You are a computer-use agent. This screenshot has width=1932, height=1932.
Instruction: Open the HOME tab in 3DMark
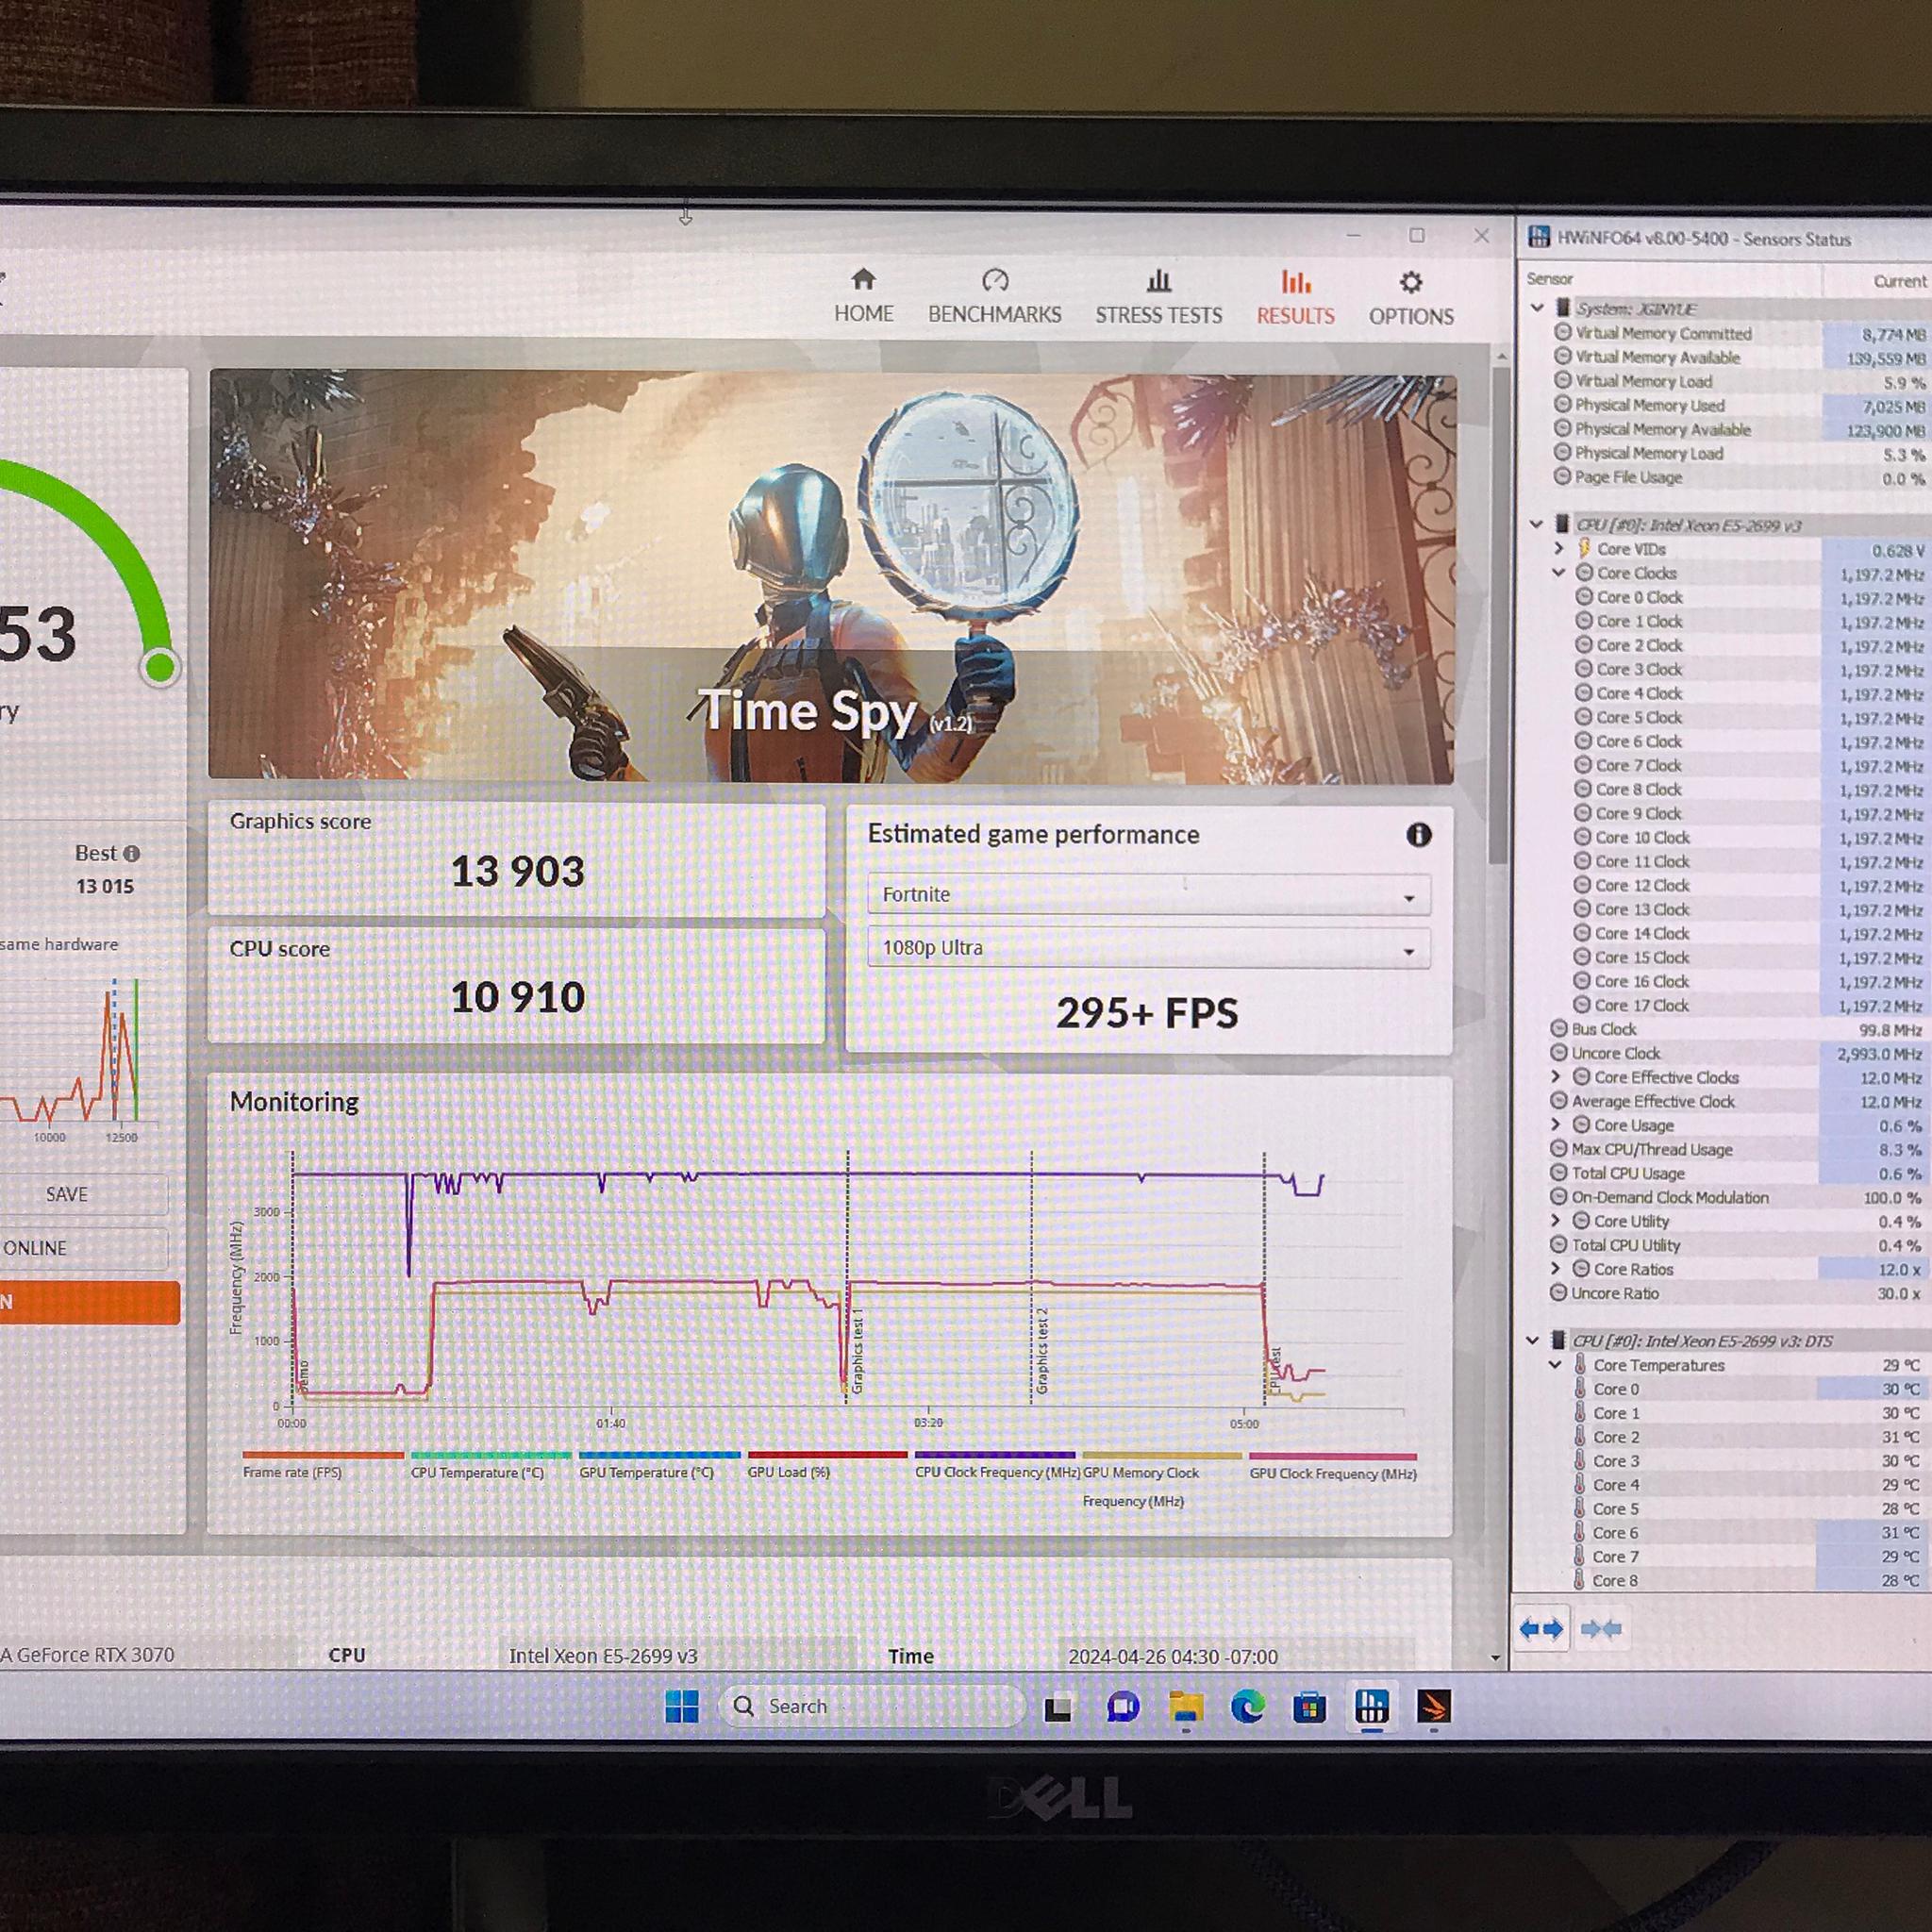[864, 296]
